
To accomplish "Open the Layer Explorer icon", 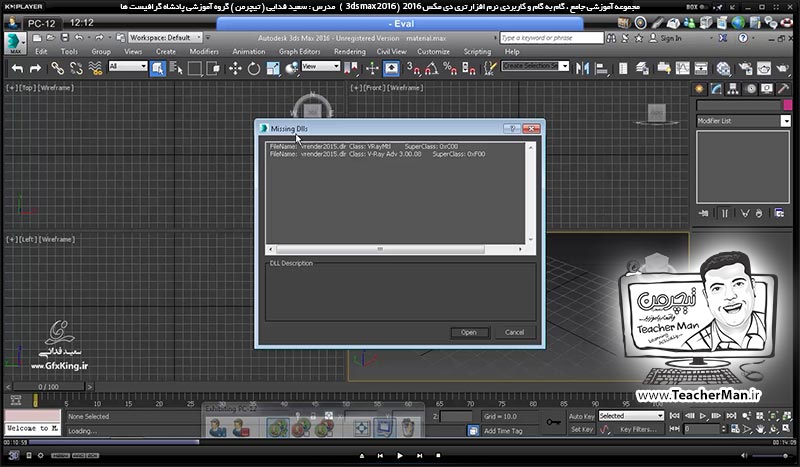I will coord(642,68).
